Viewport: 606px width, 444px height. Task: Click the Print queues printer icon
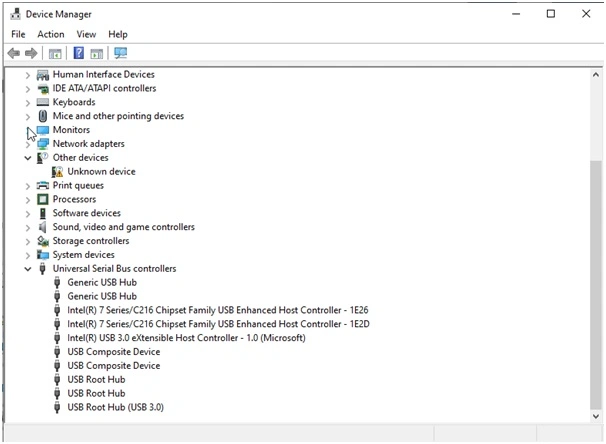43,186
